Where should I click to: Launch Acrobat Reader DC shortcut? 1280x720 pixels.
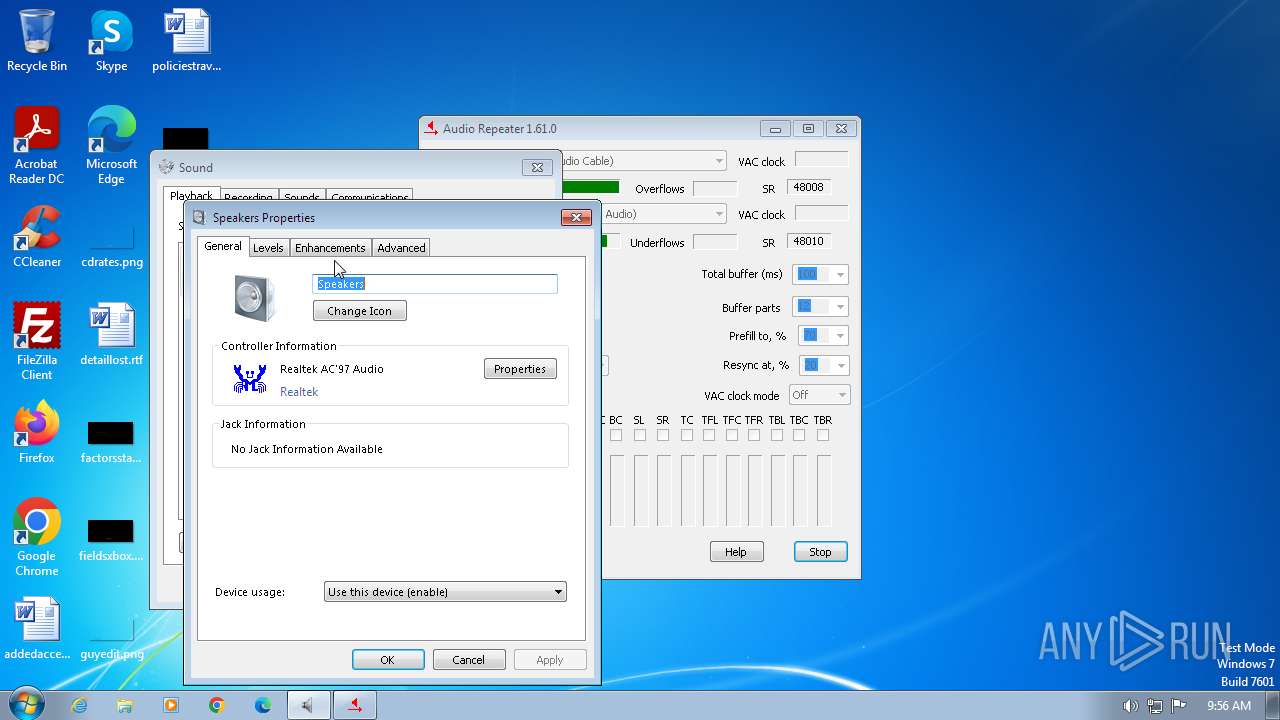click(x=37, y=146)
